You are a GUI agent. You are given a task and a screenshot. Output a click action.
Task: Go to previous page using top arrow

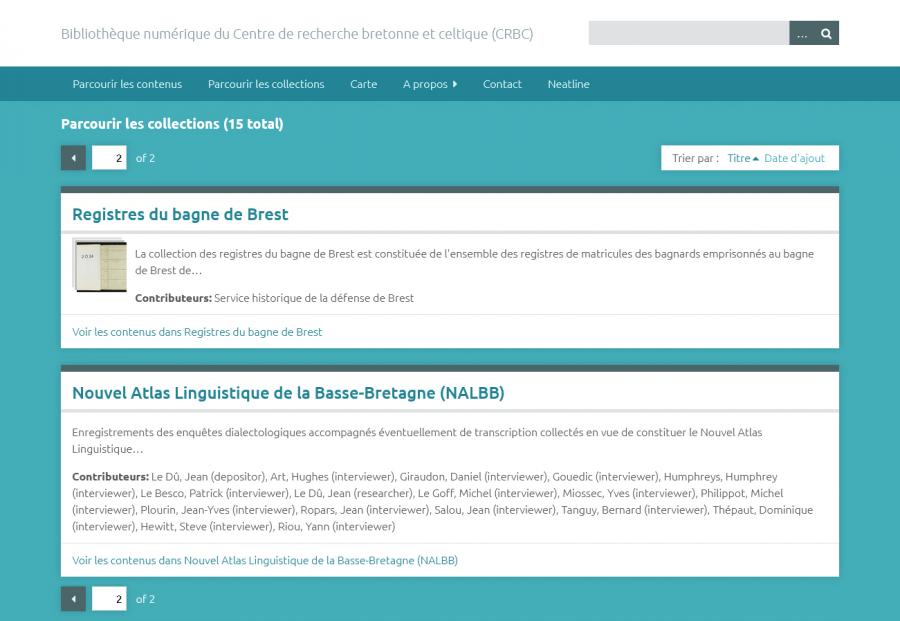point(73,158)
